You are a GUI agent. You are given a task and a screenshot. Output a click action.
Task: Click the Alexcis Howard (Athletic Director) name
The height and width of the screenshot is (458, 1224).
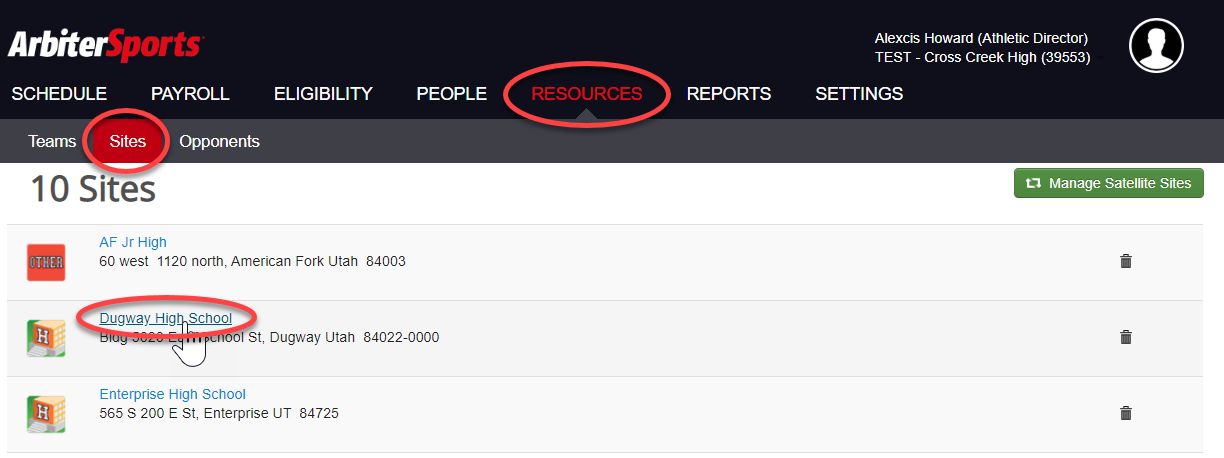[x=981, y=38]
